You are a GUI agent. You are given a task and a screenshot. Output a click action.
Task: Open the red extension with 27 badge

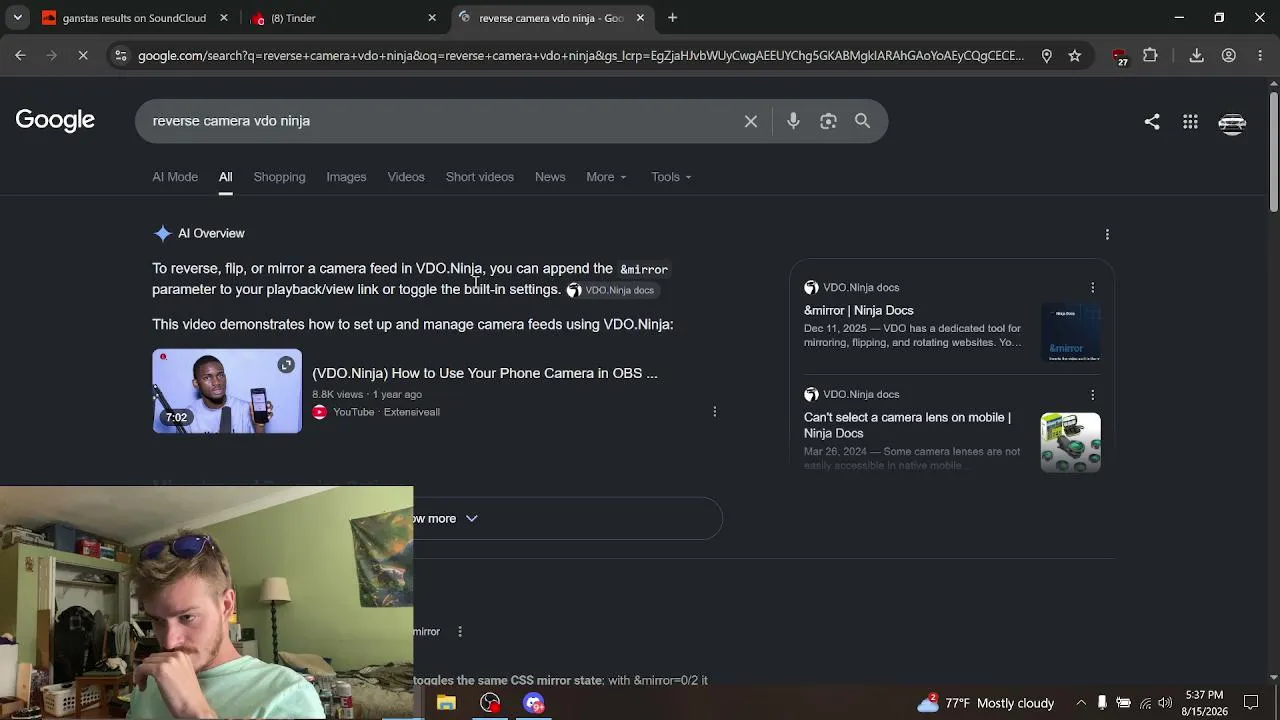click(1120, 56)
